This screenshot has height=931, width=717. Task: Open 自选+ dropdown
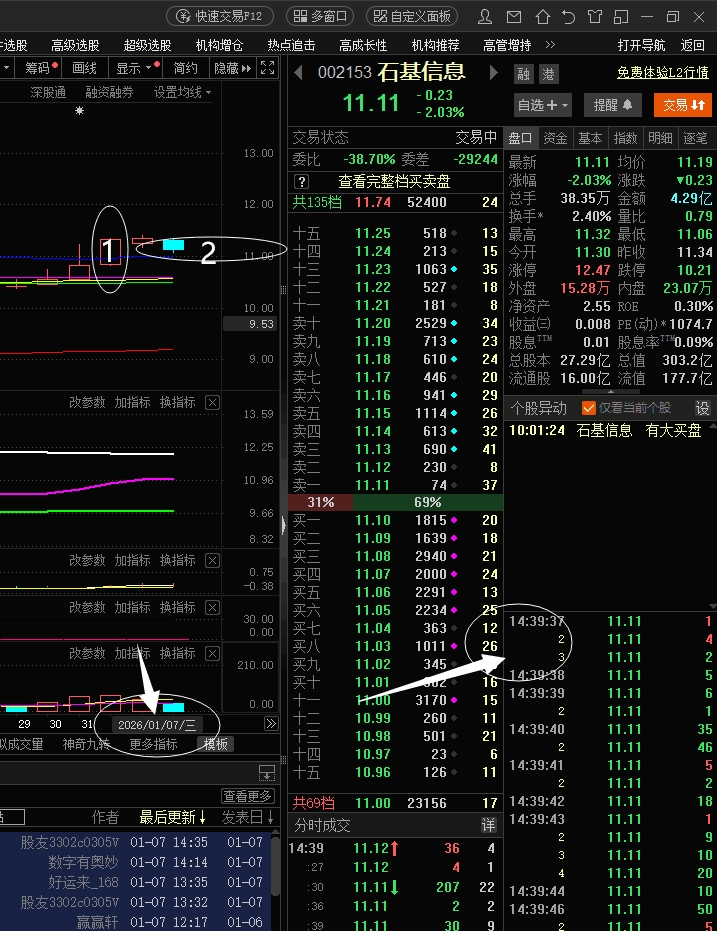[542, 105]
